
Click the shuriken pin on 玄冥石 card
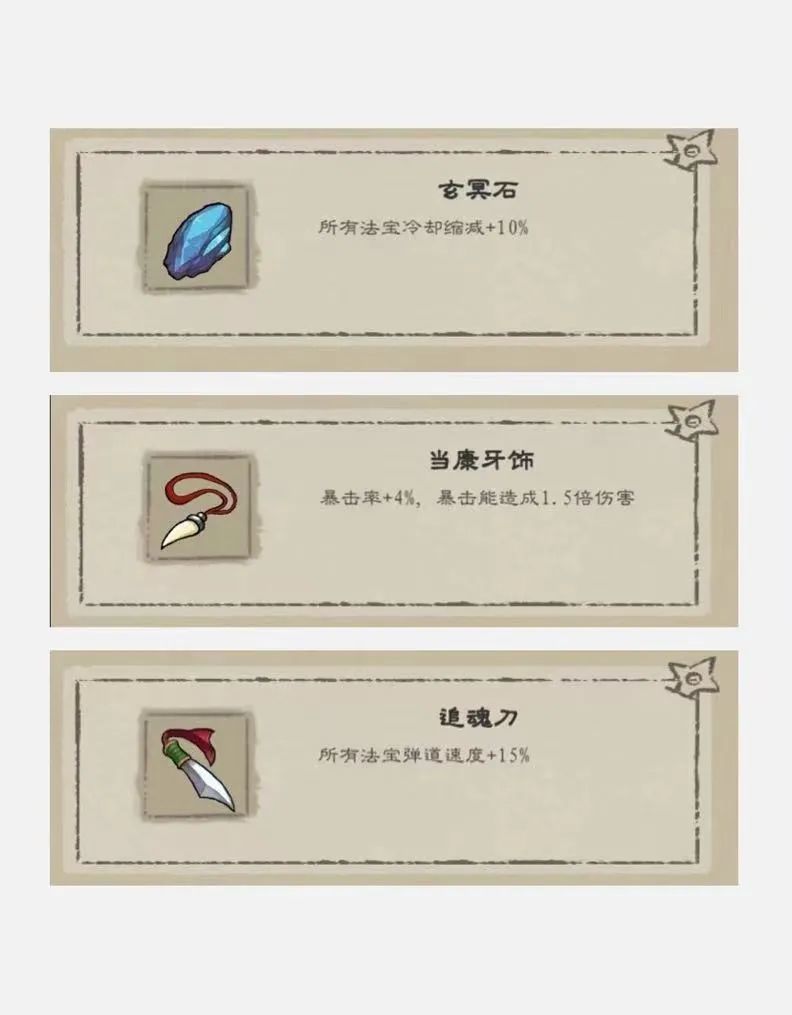tap(691, 150)
